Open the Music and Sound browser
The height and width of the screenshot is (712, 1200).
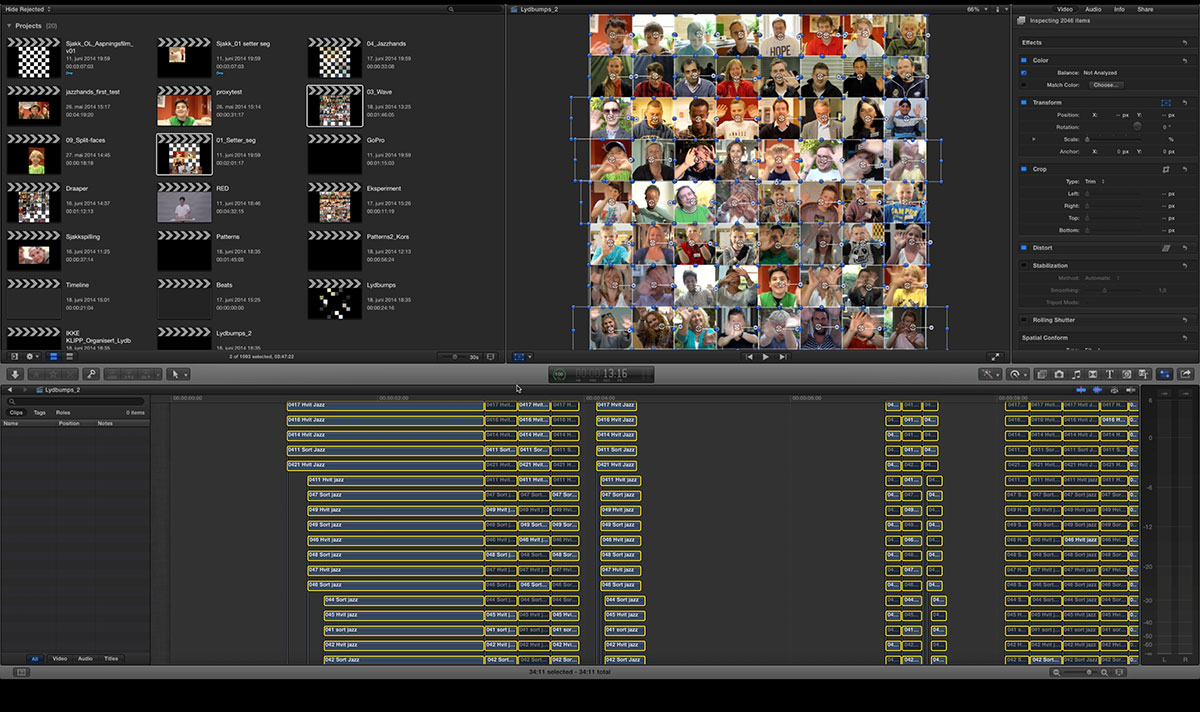pyautogui.click(x=1076, y=374)
